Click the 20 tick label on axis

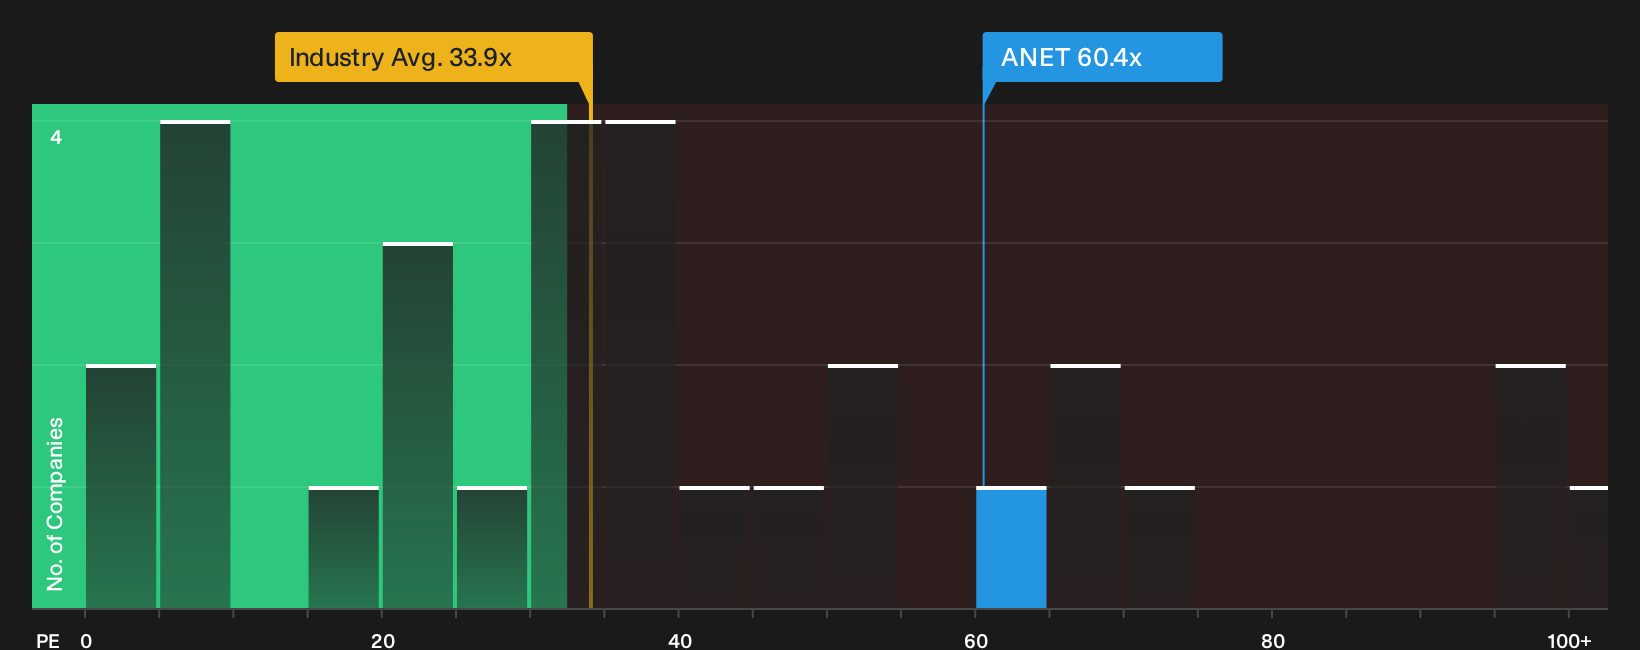(x=383, y=640)
